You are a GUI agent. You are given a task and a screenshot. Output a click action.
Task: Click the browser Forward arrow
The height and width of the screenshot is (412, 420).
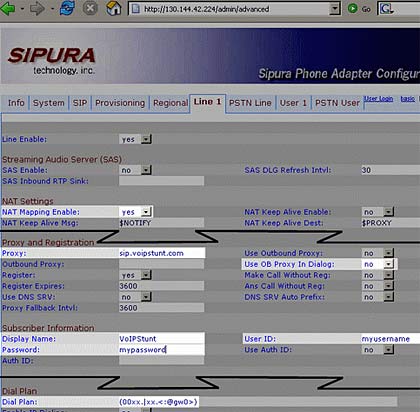[37, 9]
